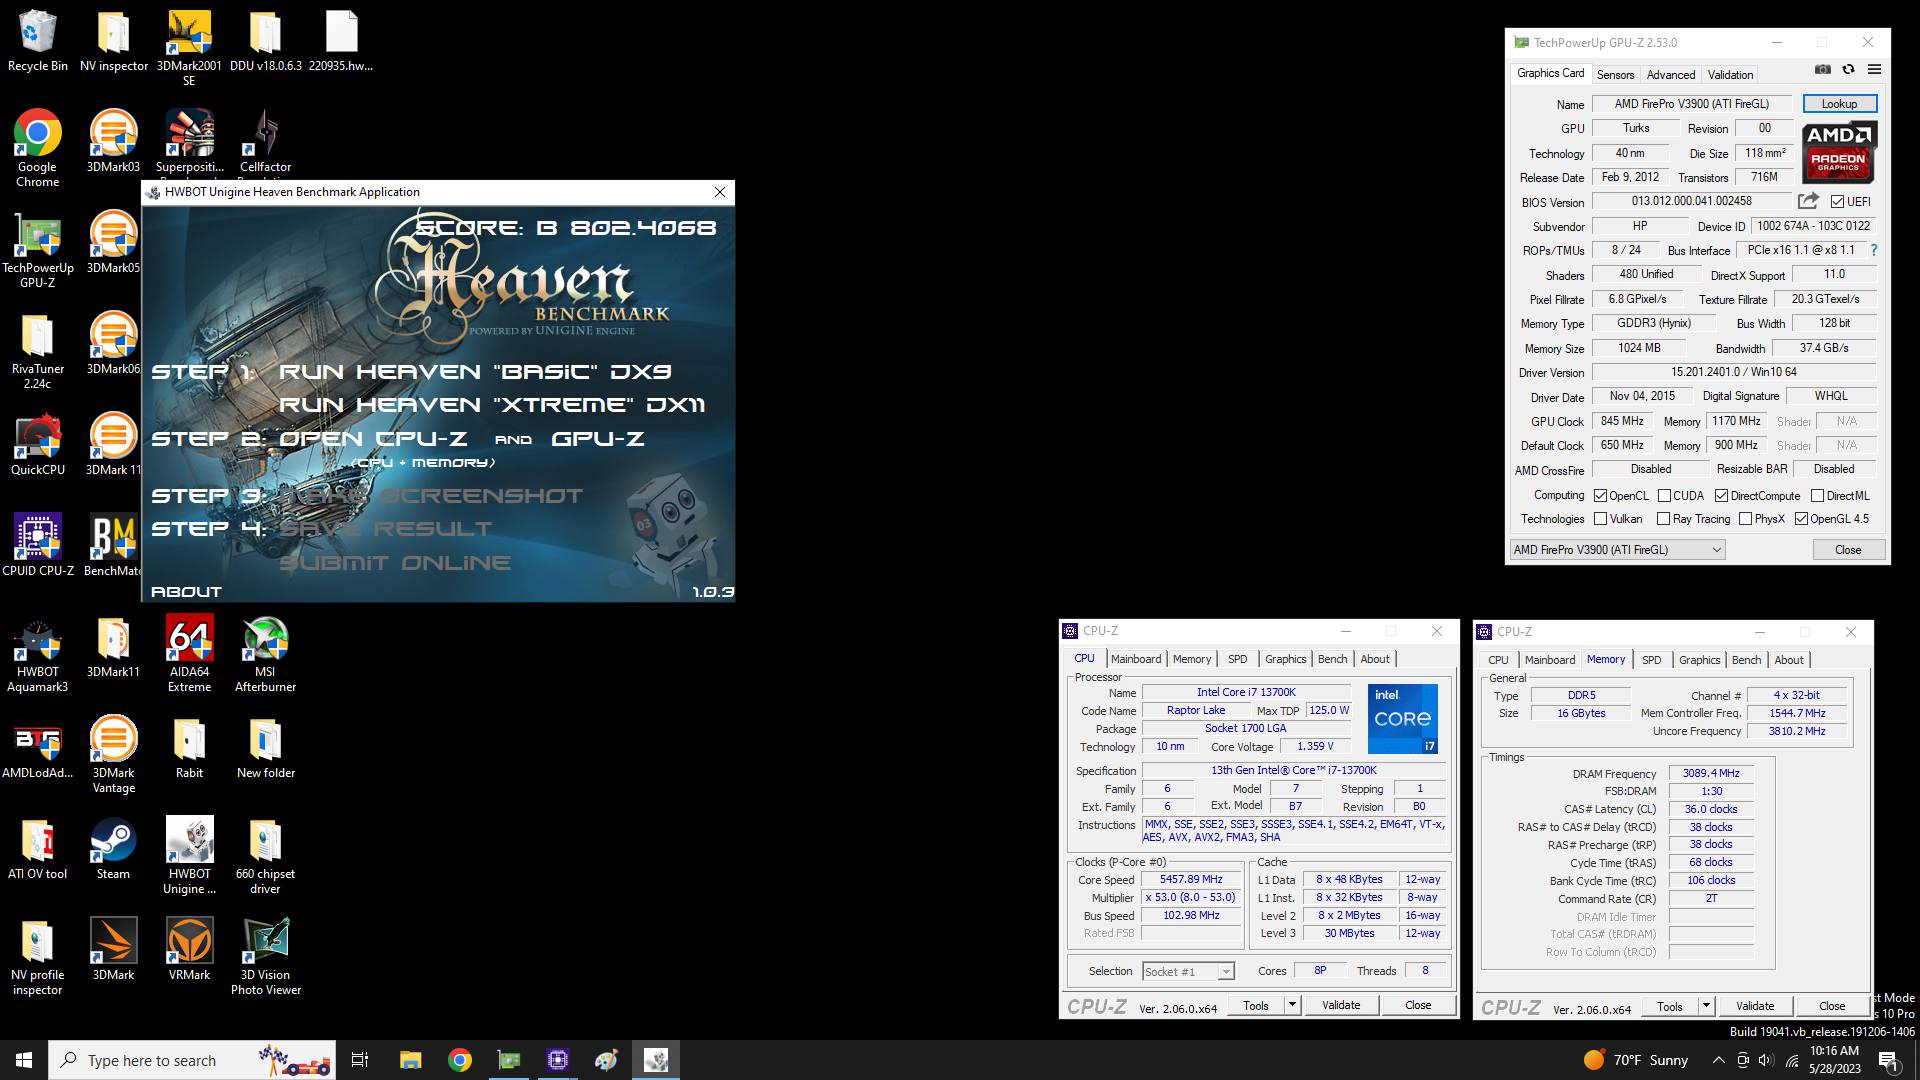1920x1080 pixels.
Task: Launch AIDA64 Extreme desktop shortcut
Action: point(189,653)
